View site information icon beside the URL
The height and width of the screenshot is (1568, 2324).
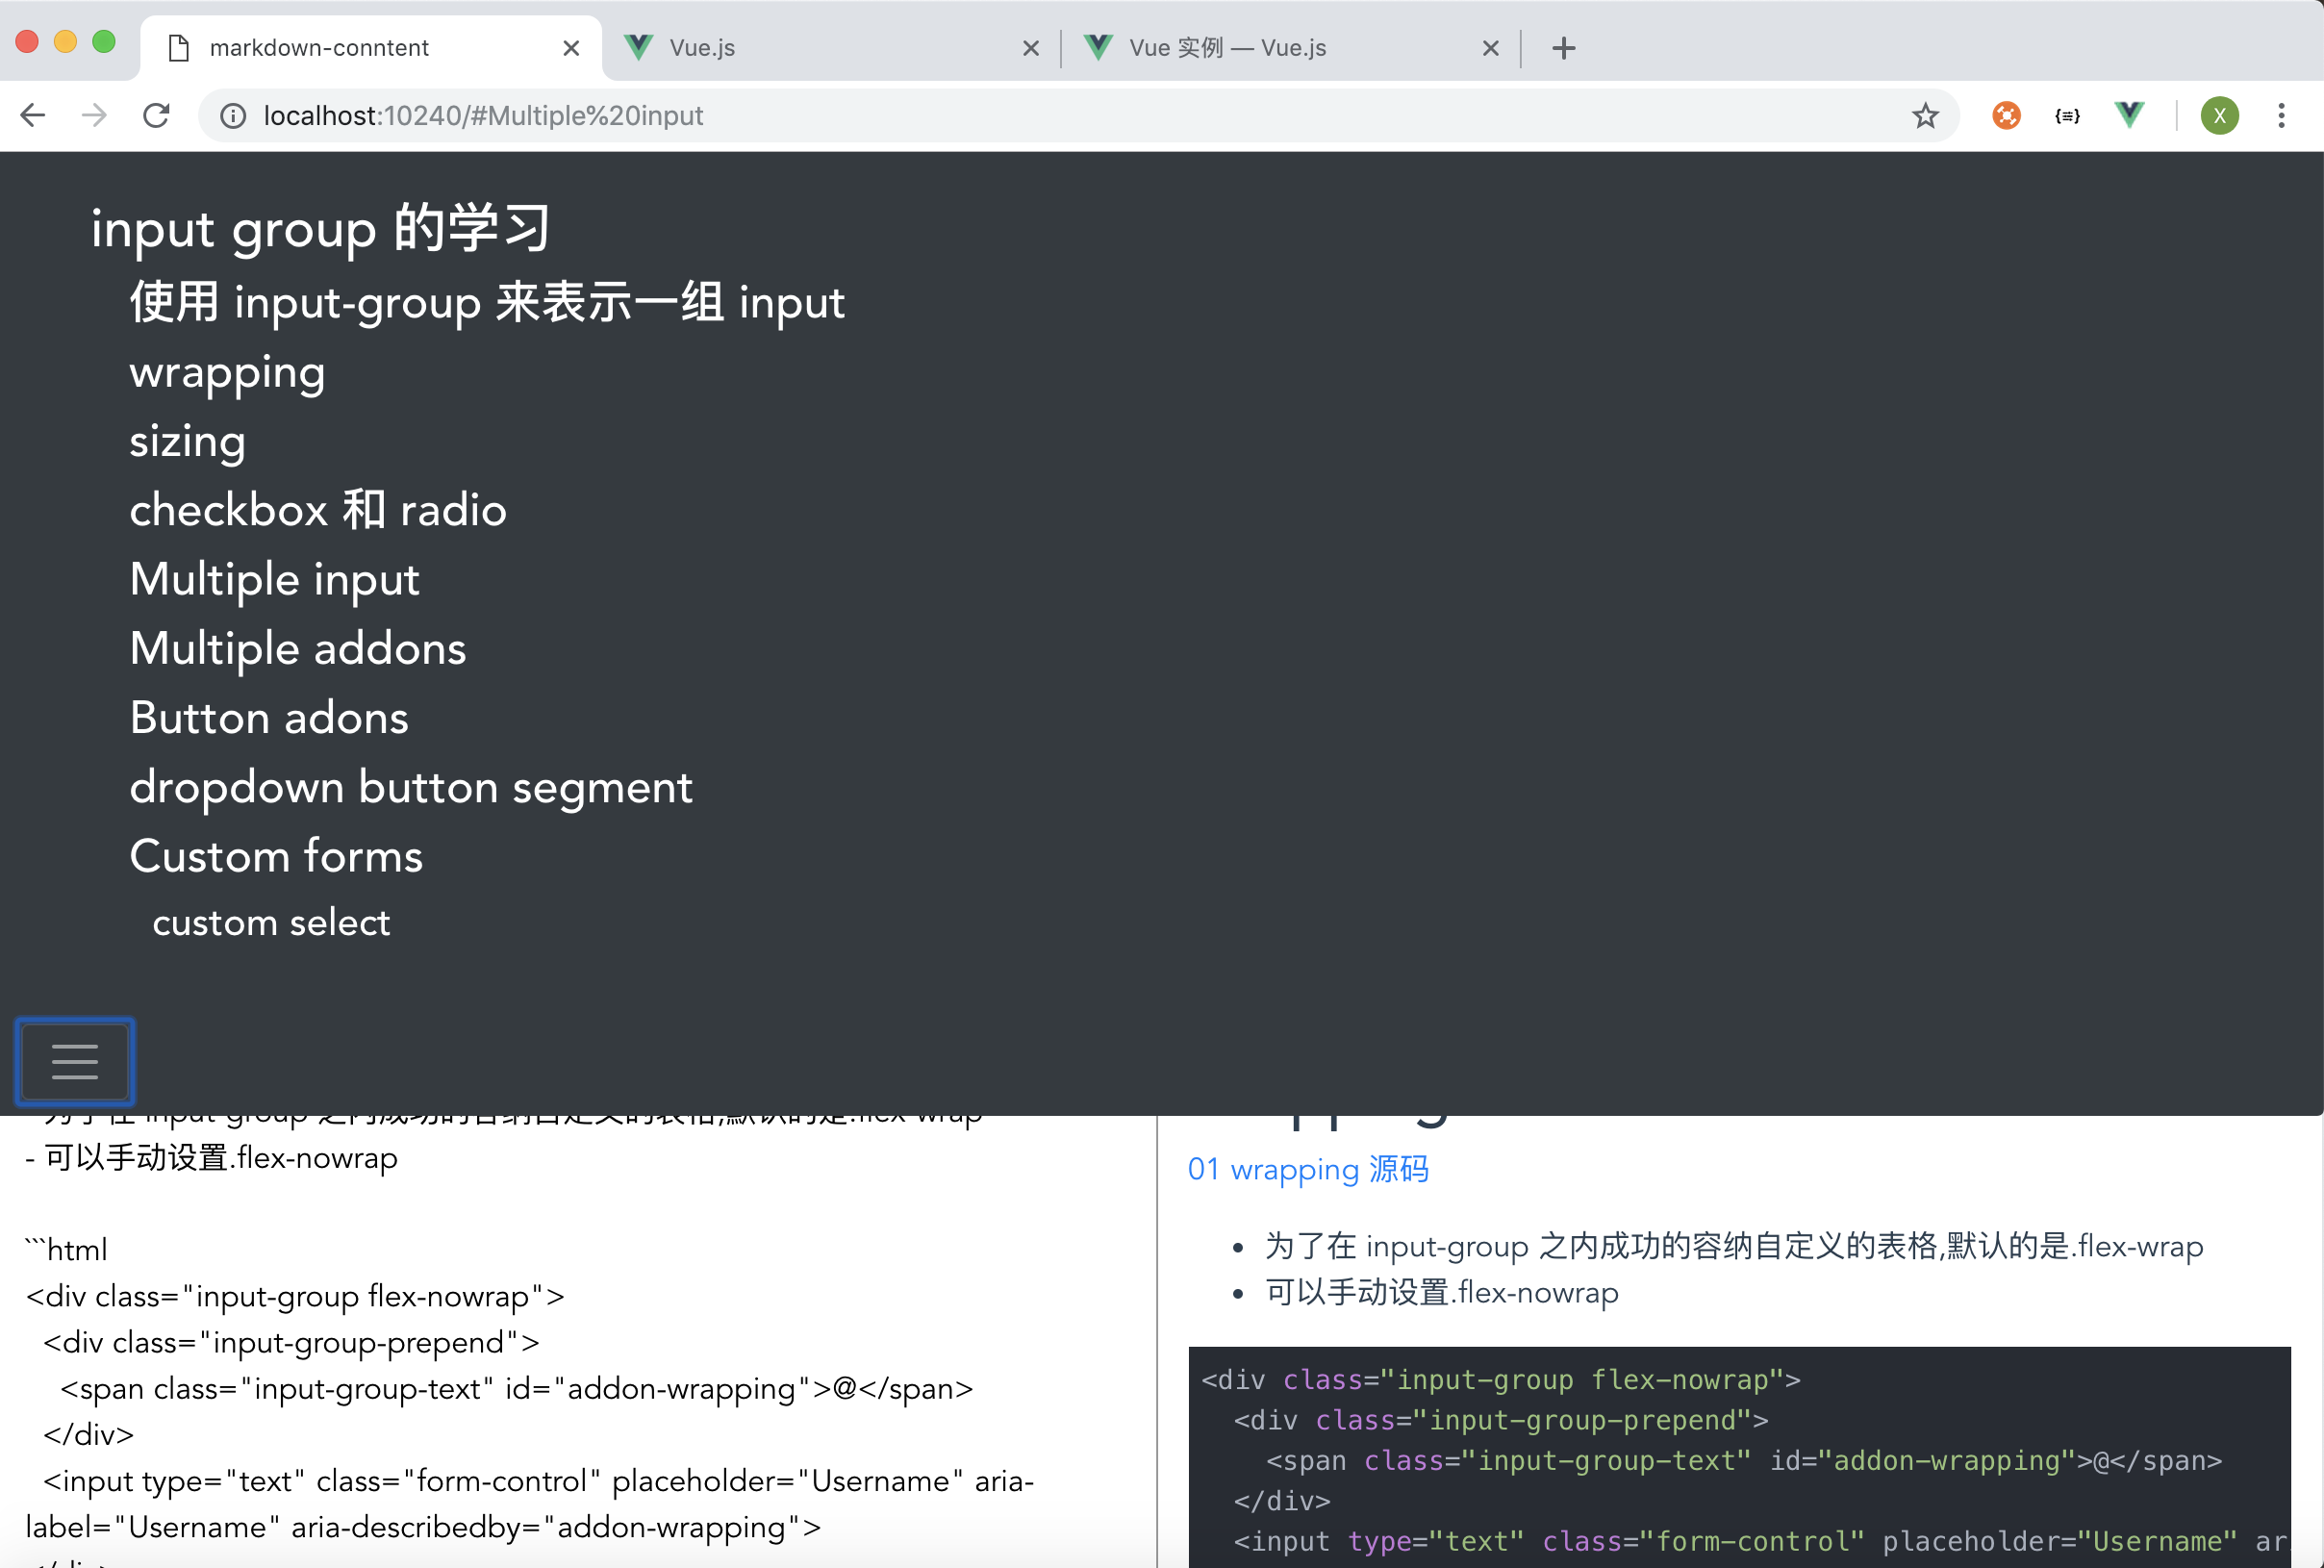tap(232, 115)
